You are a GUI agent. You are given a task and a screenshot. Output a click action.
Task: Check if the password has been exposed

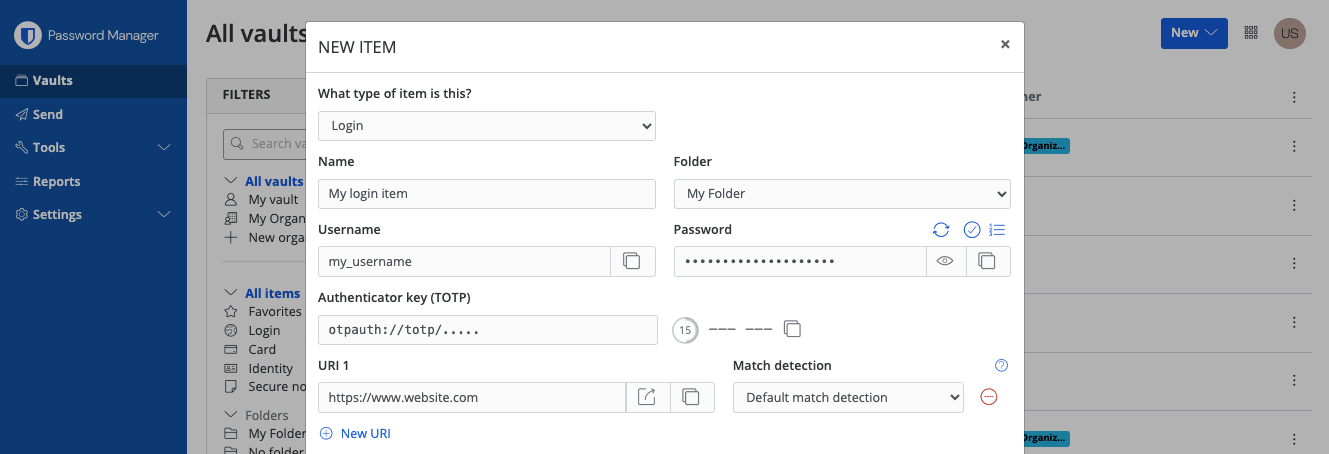pyautogui.click(x=971, y=230)
